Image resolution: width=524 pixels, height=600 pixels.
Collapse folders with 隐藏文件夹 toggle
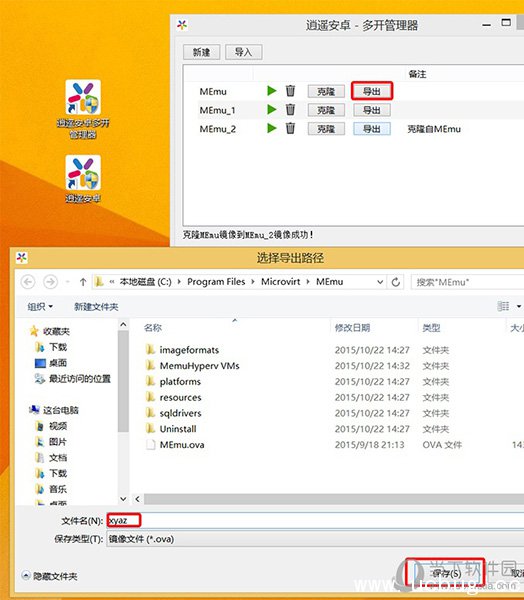pos(49,576)
